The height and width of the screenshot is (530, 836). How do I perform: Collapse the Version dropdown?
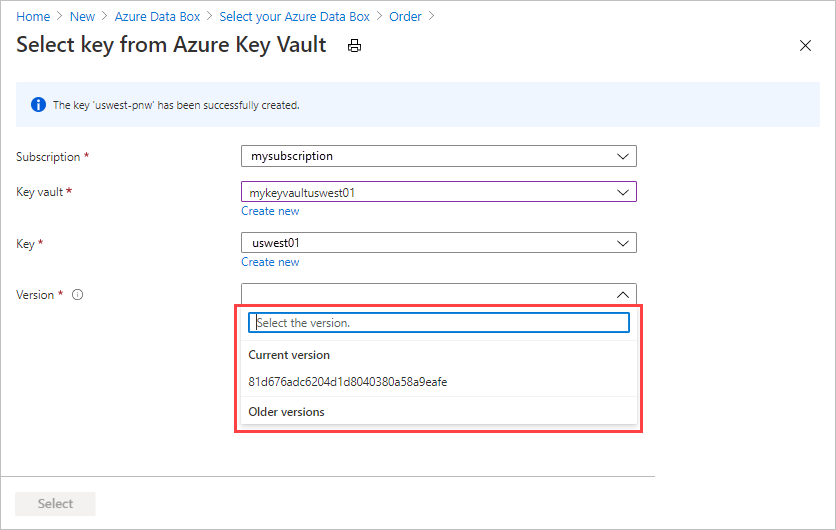pos(622,295)
